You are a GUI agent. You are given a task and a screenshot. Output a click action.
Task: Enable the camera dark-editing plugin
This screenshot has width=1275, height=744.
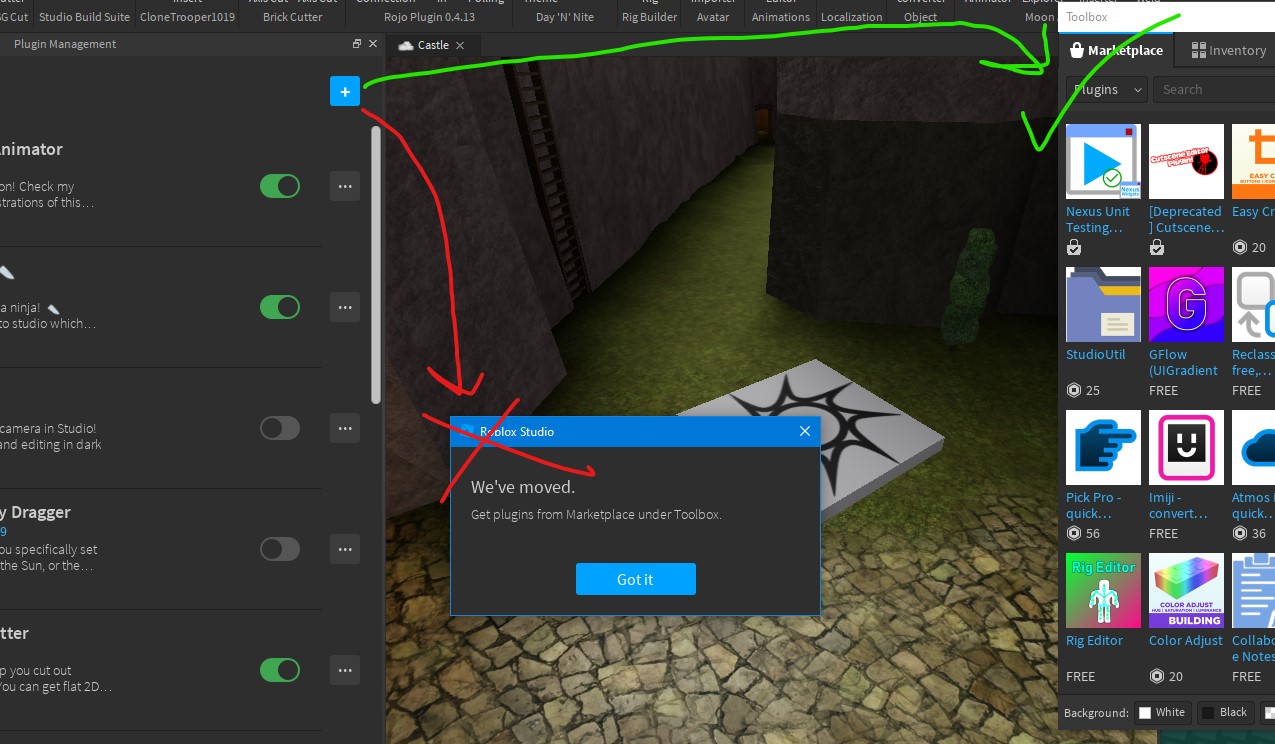click(280, 428)
